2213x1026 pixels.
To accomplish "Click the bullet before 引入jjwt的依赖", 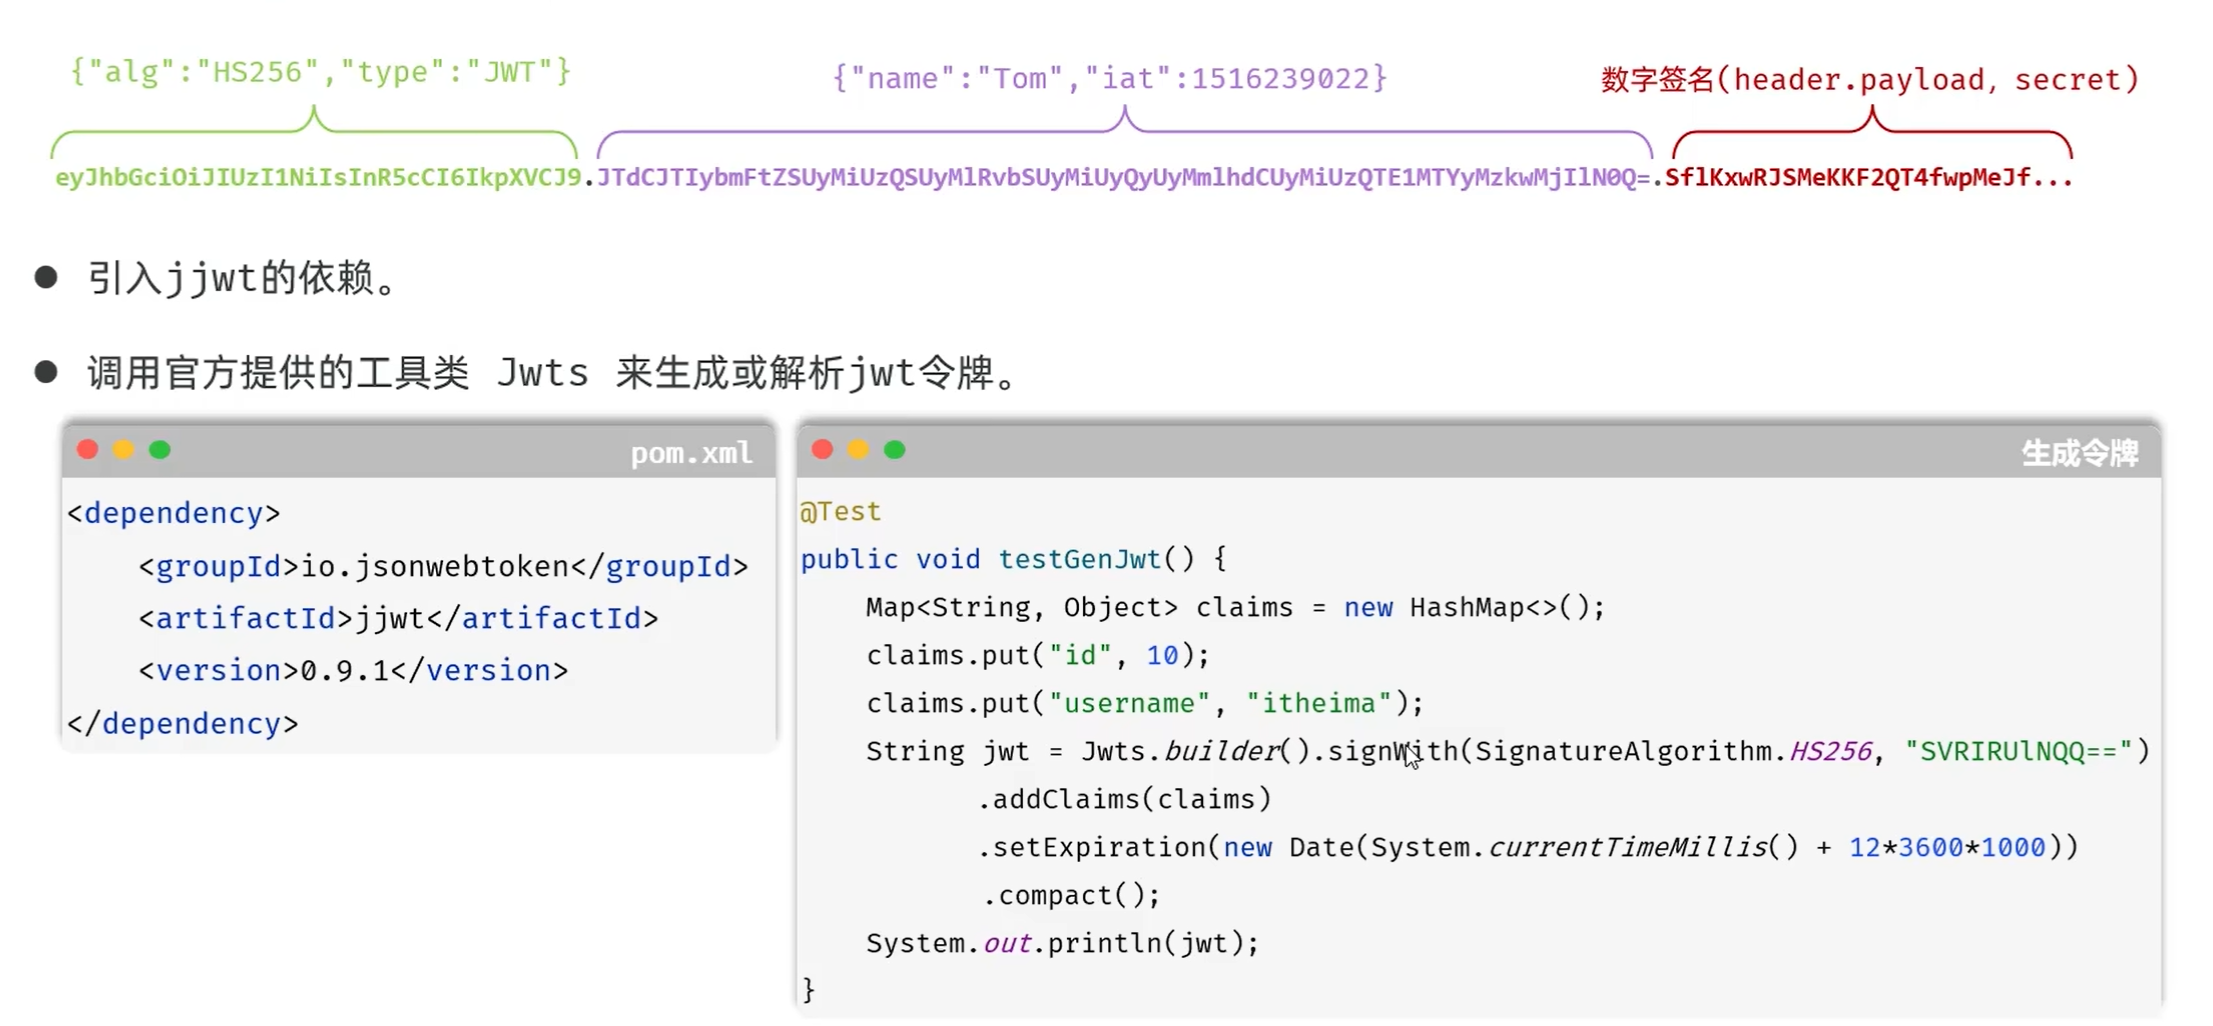I will 46,277.
